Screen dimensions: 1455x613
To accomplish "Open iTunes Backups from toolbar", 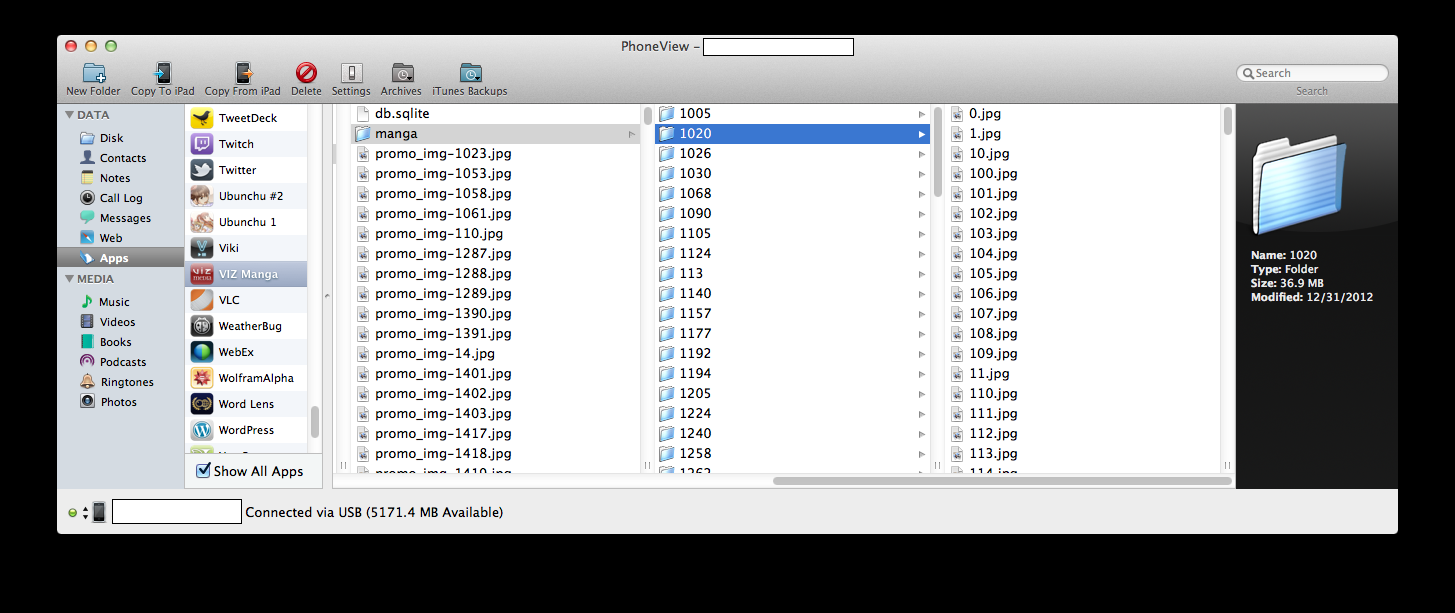I will [469, 73].
